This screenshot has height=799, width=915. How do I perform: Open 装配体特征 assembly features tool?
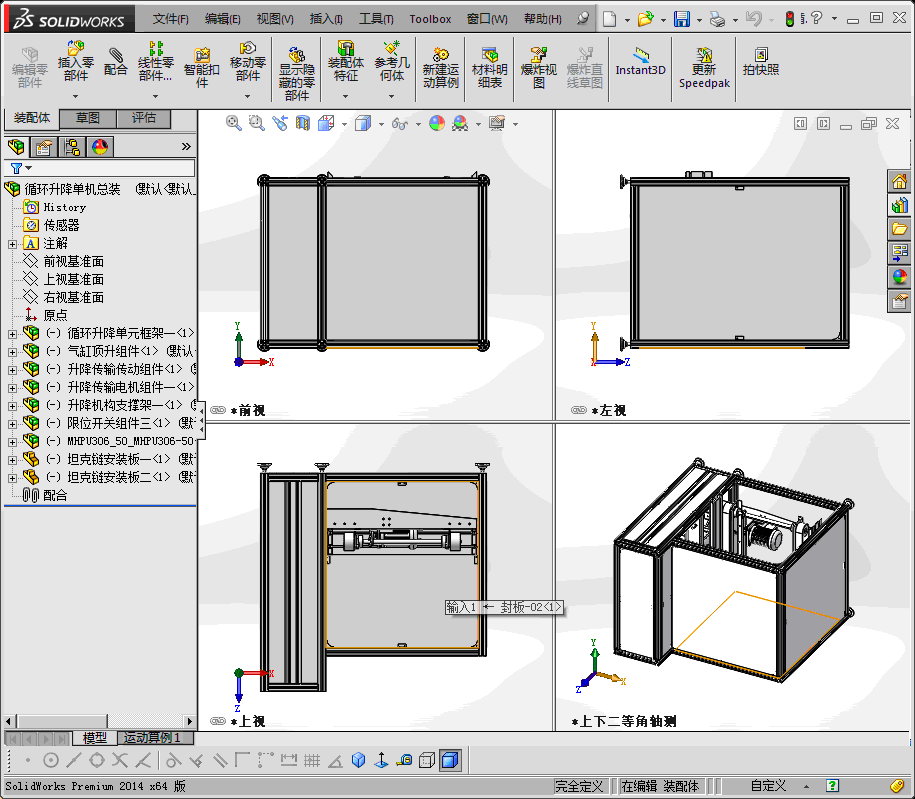(345, 61)
